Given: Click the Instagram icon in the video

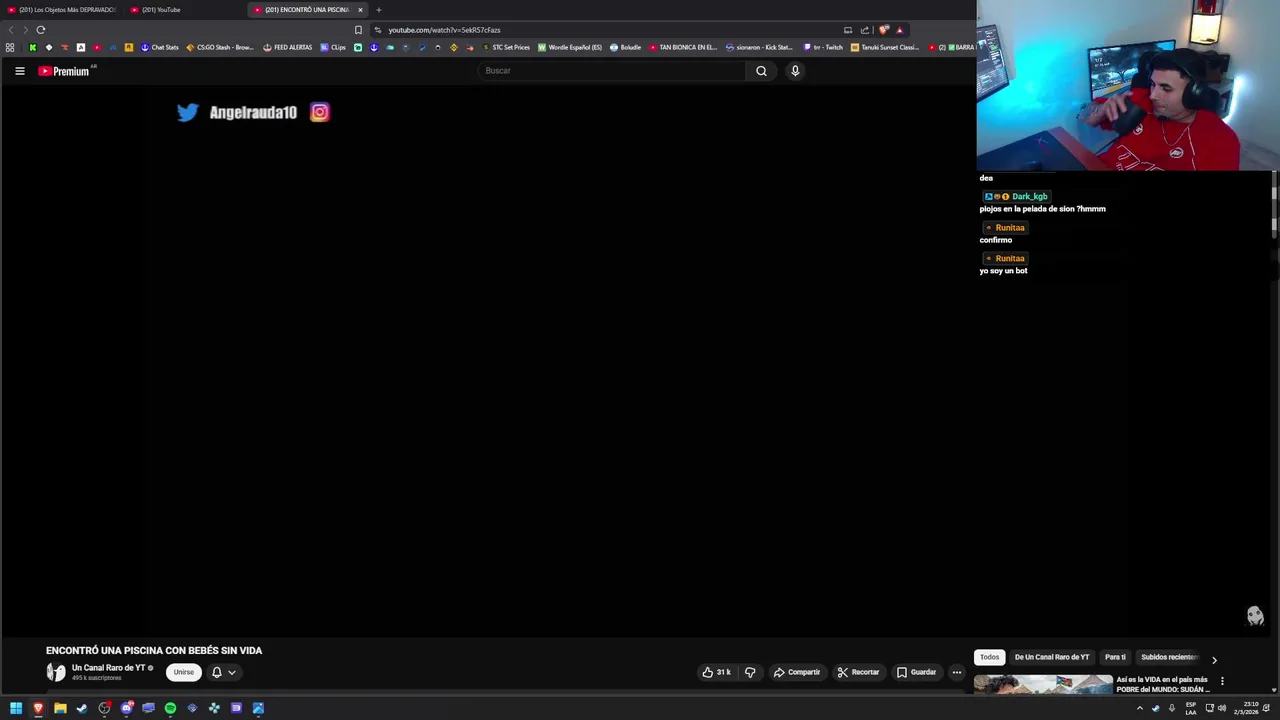Looking at the screenshot, I should 319,112.
